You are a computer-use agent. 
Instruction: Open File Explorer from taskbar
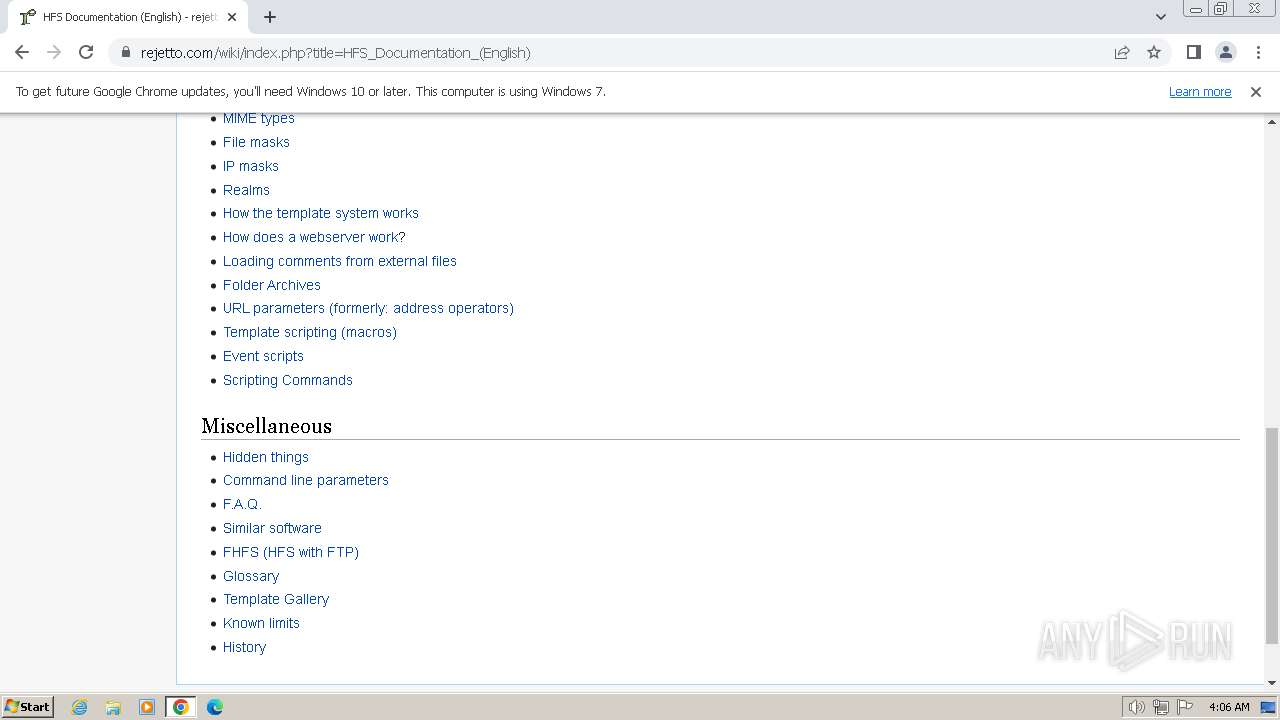pos(113,707)
